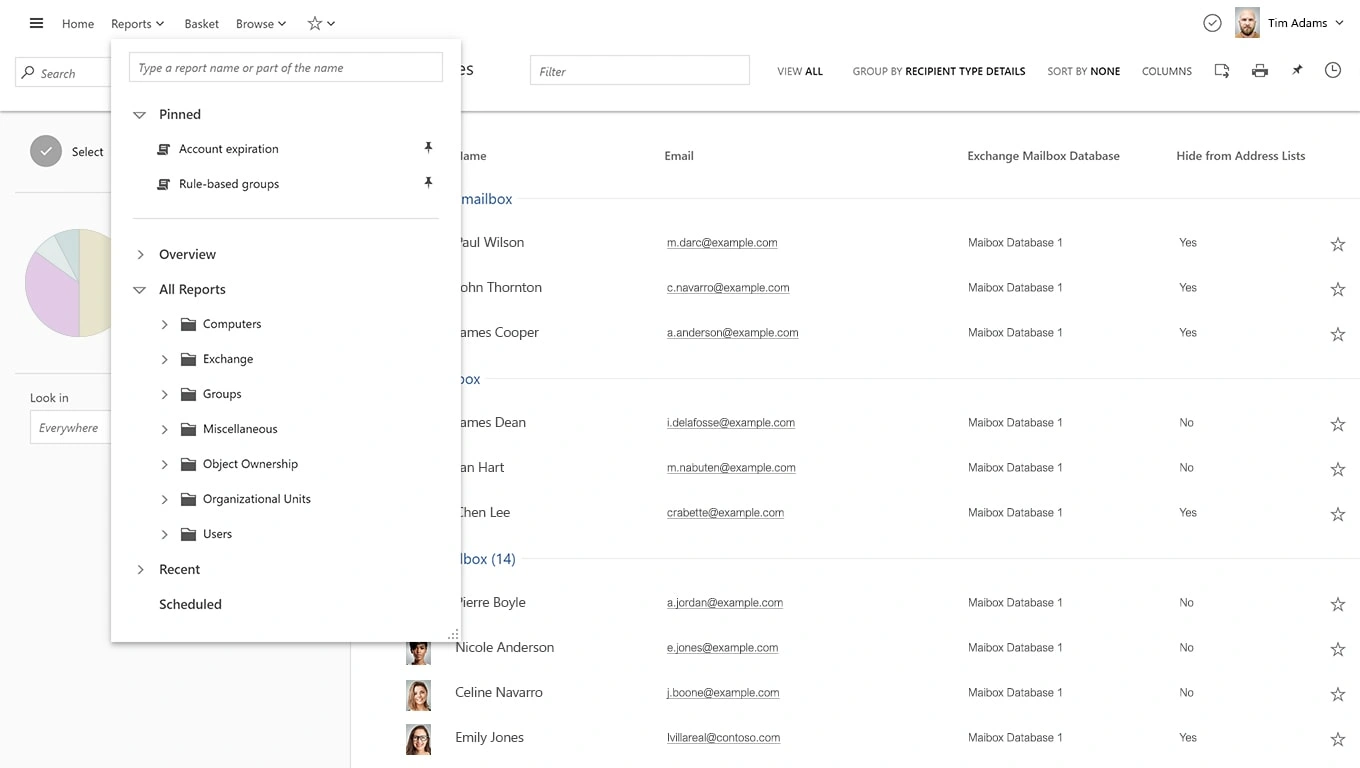Open m.darc@example.com email link
Screen dimensions: 1360x768
pos(721,243)
